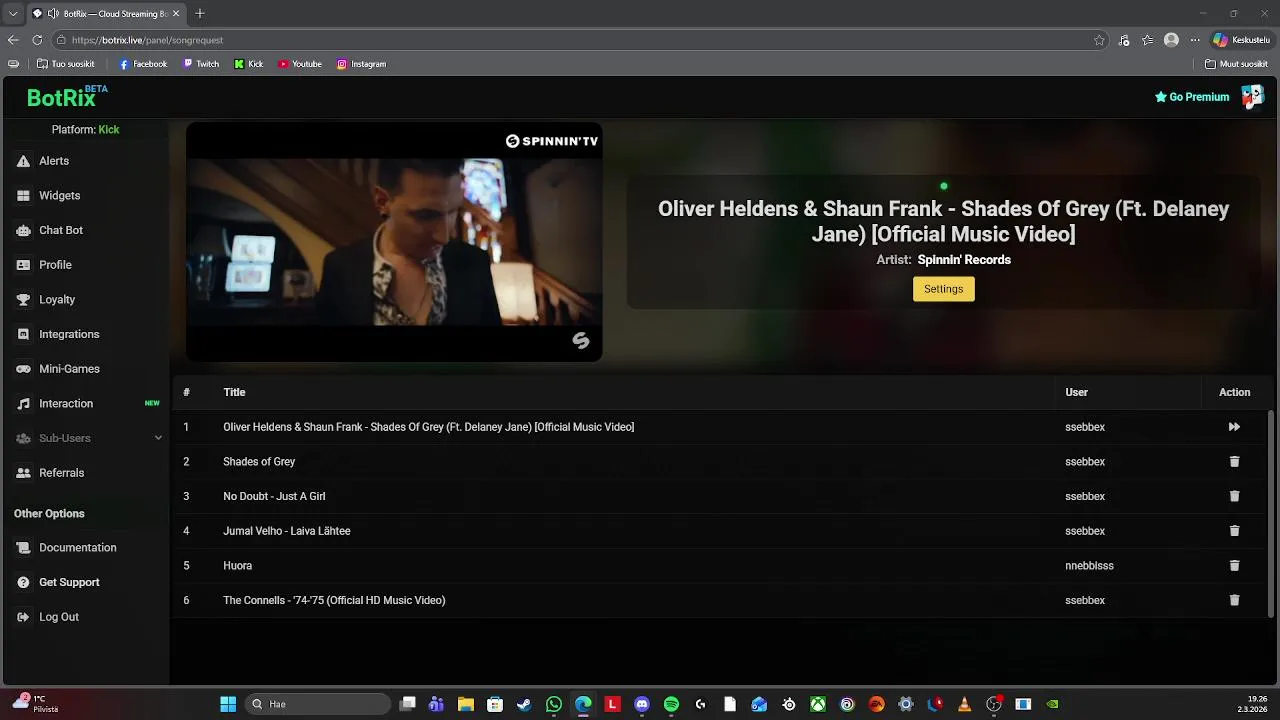Open the tab list dropdown arrow
The image size is (1280, 720).
[13, 13]
